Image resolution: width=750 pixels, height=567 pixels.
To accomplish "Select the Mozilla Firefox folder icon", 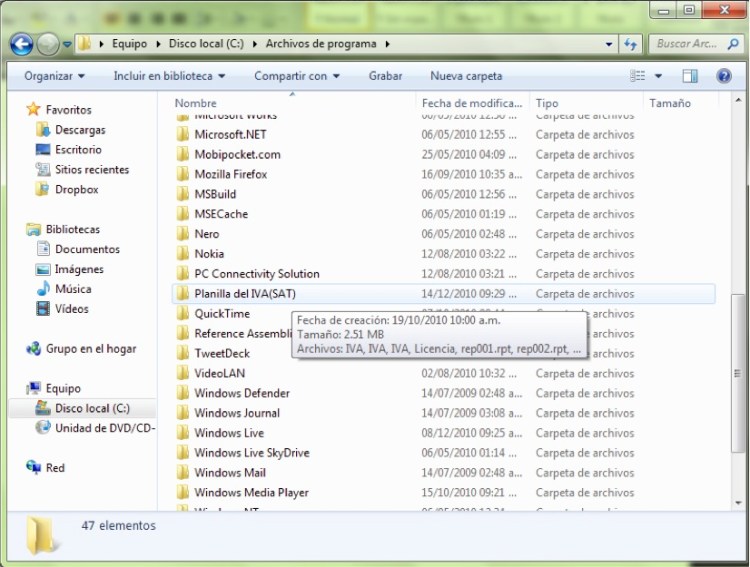I will [x=182, y=174].
